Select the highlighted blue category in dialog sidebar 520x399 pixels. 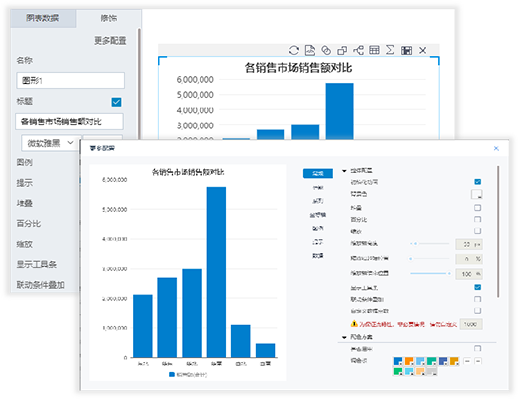coord(318,173)
